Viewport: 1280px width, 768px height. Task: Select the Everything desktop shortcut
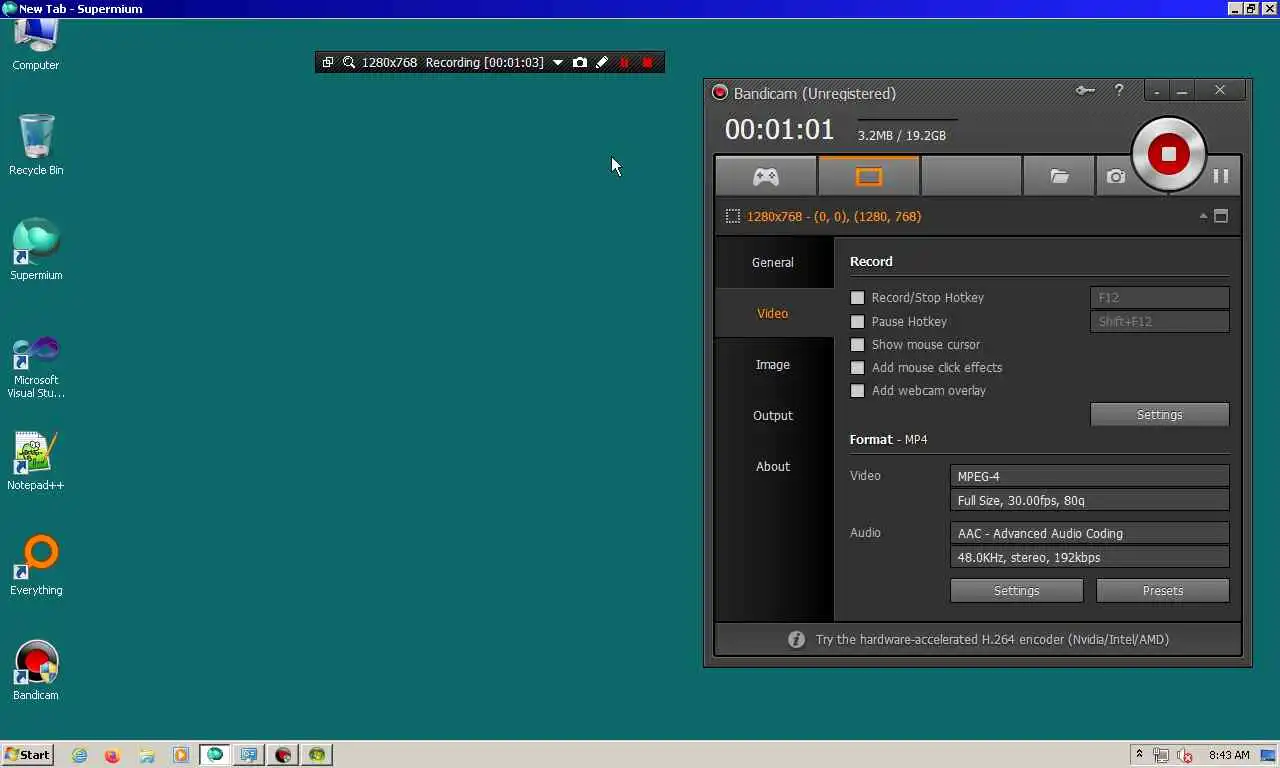[36, 566]
